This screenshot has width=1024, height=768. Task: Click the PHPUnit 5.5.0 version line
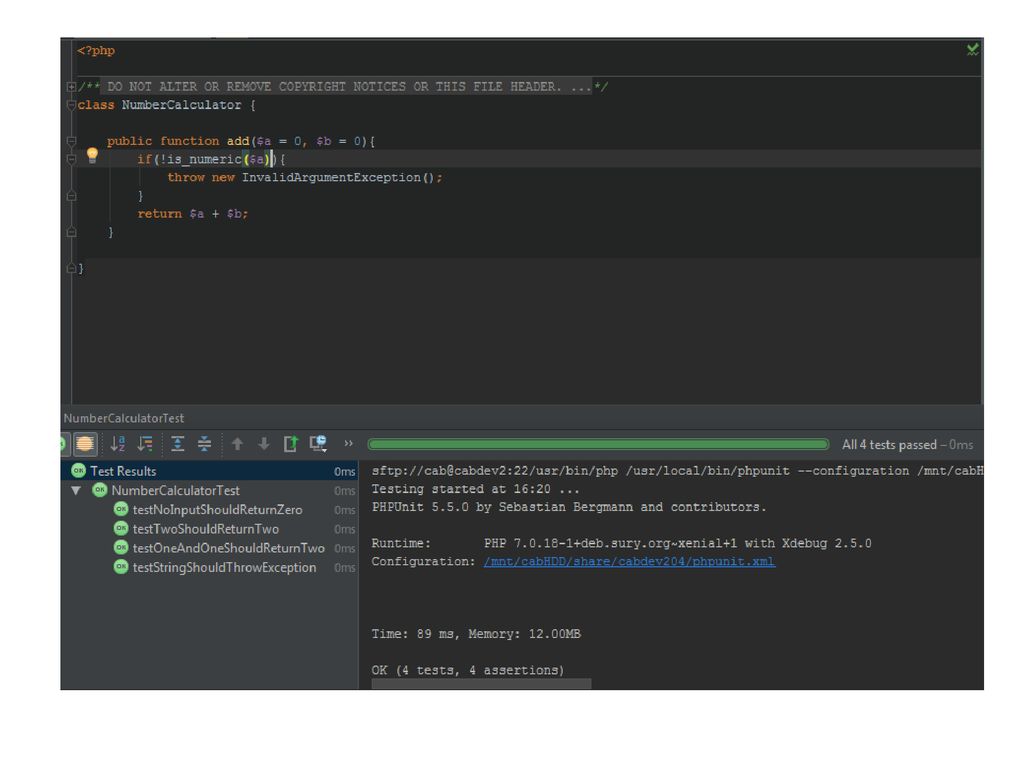569,507
